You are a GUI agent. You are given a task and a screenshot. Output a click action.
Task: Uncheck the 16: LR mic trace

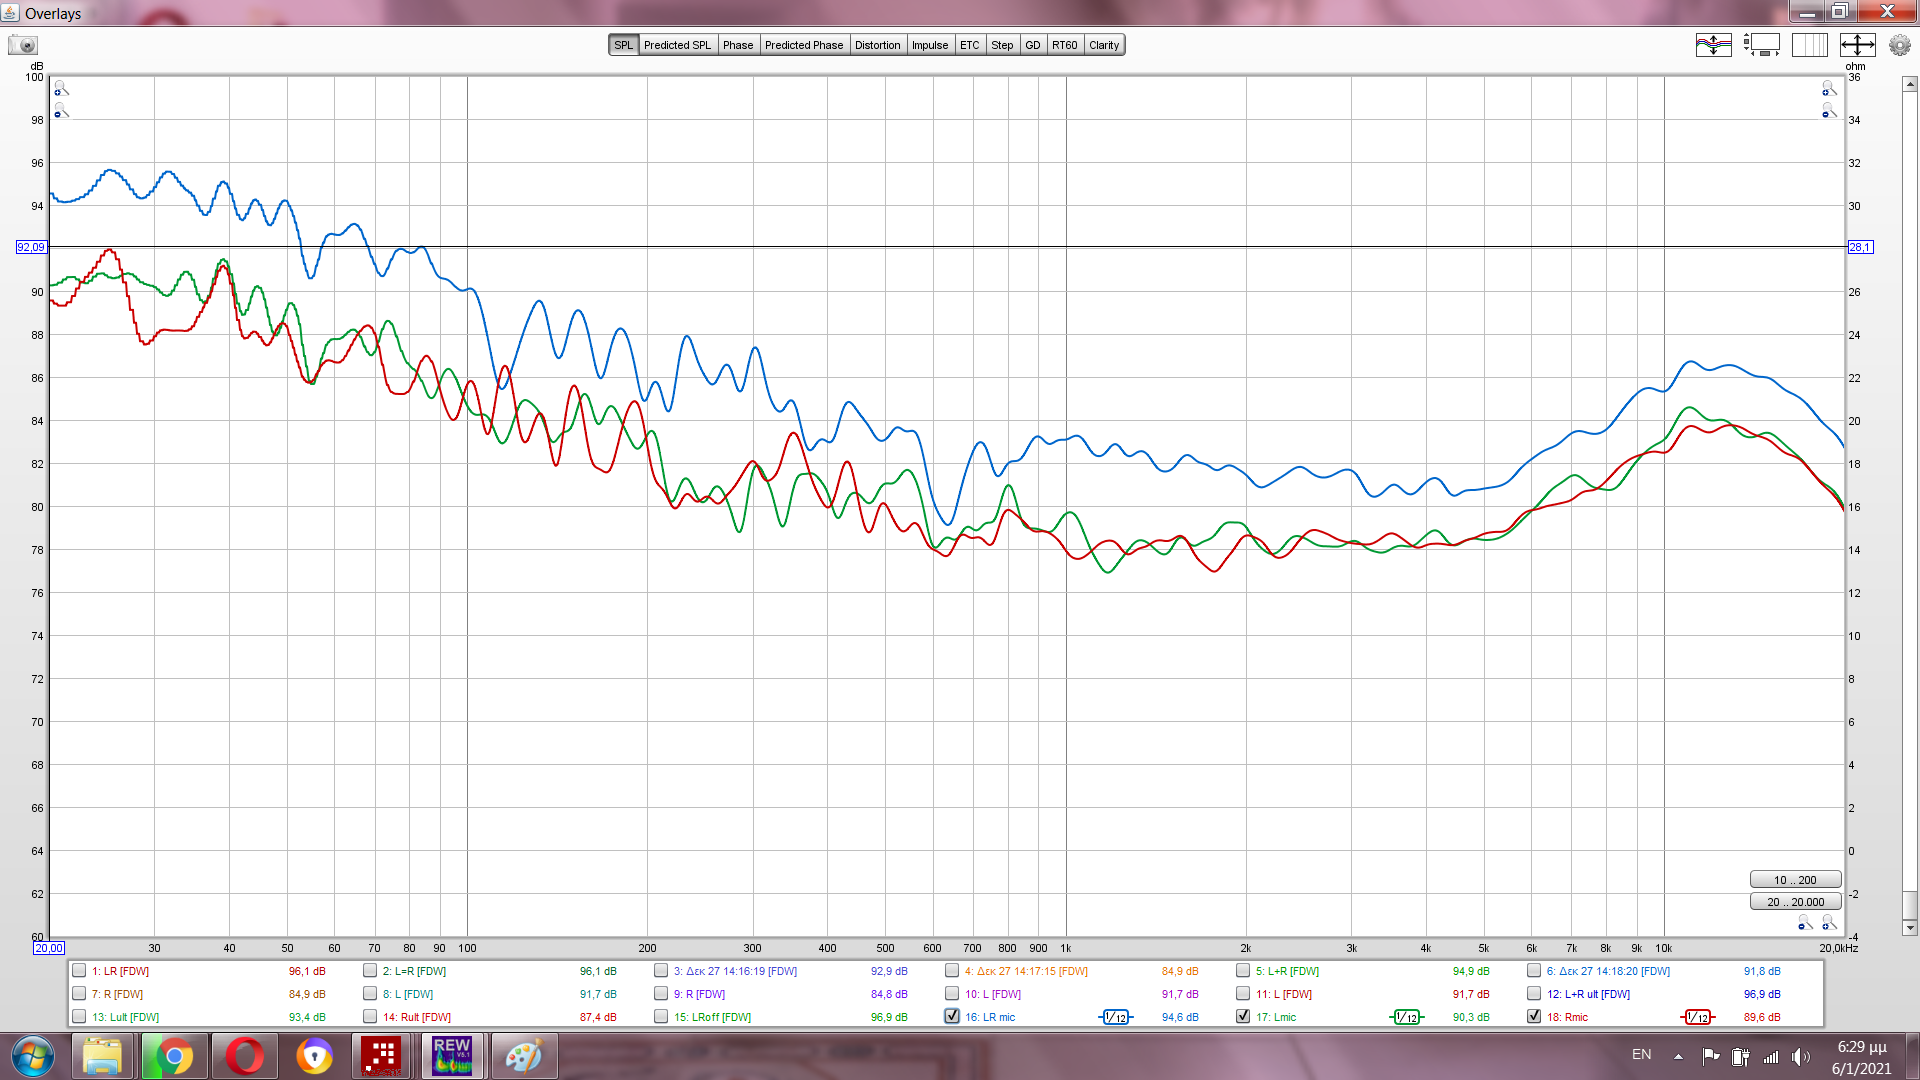[952, 1016]
